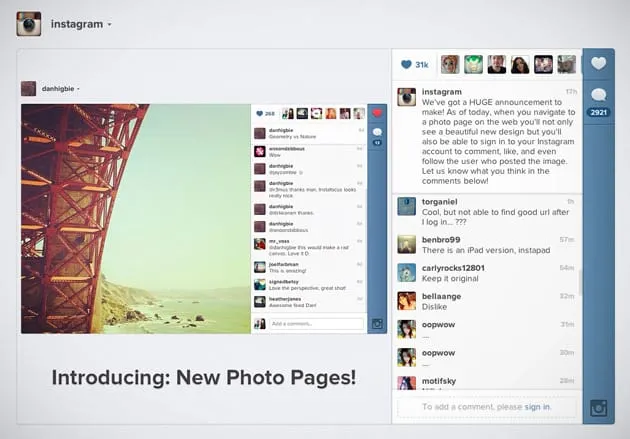Open the oopwow comment posted 30m ago
This screenshot has width=630, height=439.
487,358
